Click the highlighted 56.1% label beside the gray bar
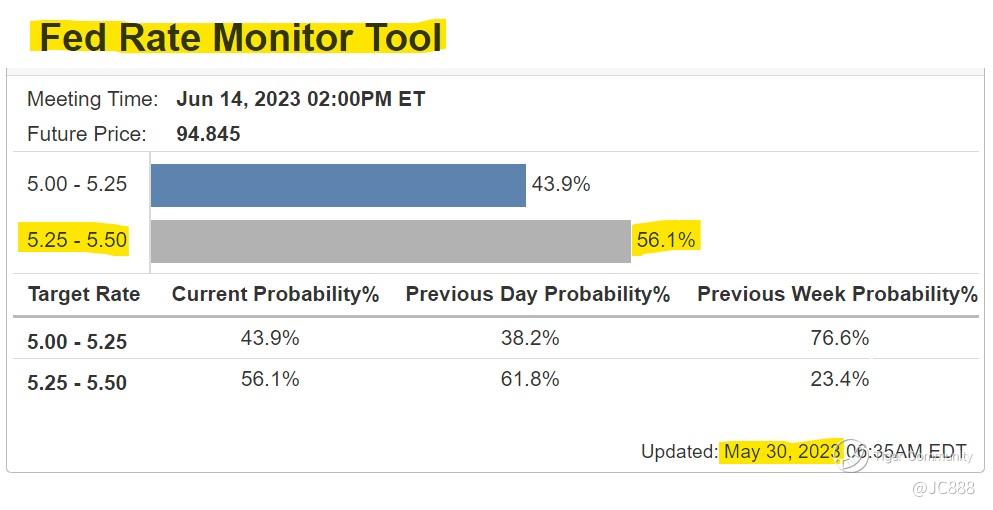 tap(666, 240)
